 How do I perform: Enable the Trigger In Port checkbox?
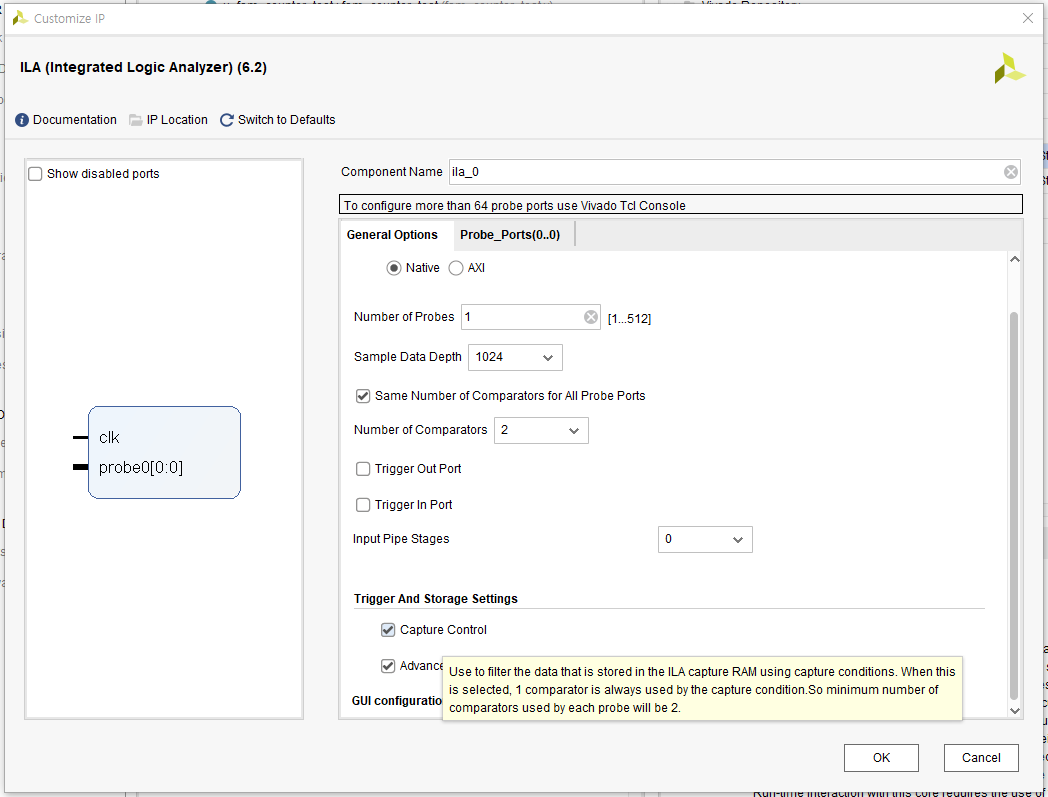pyautogui.click(x=363, y=505)
